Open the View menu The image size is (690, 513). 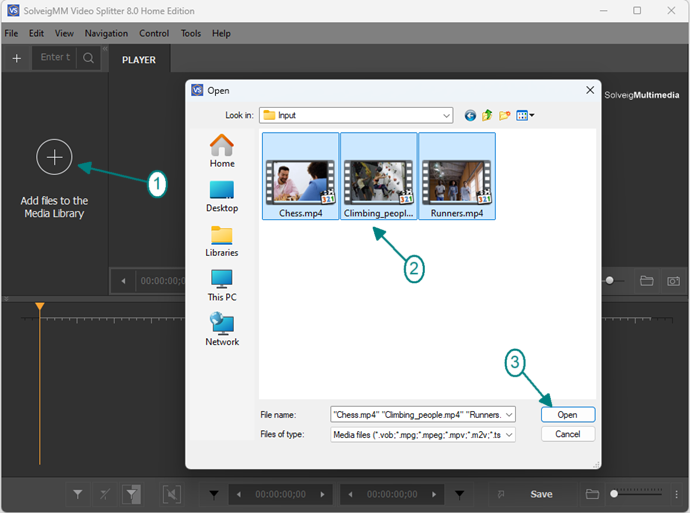point(64,33)
